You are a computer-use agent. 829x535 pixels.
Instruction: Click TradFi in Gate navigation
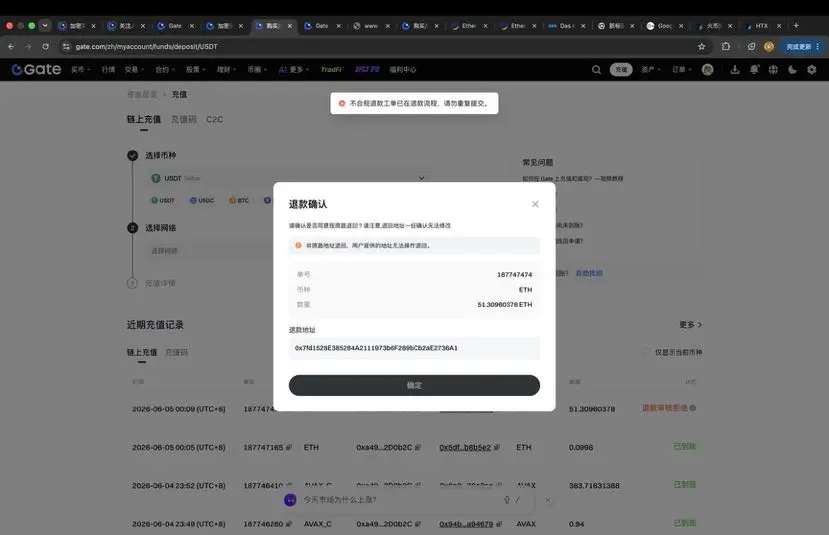pos(332,69)
